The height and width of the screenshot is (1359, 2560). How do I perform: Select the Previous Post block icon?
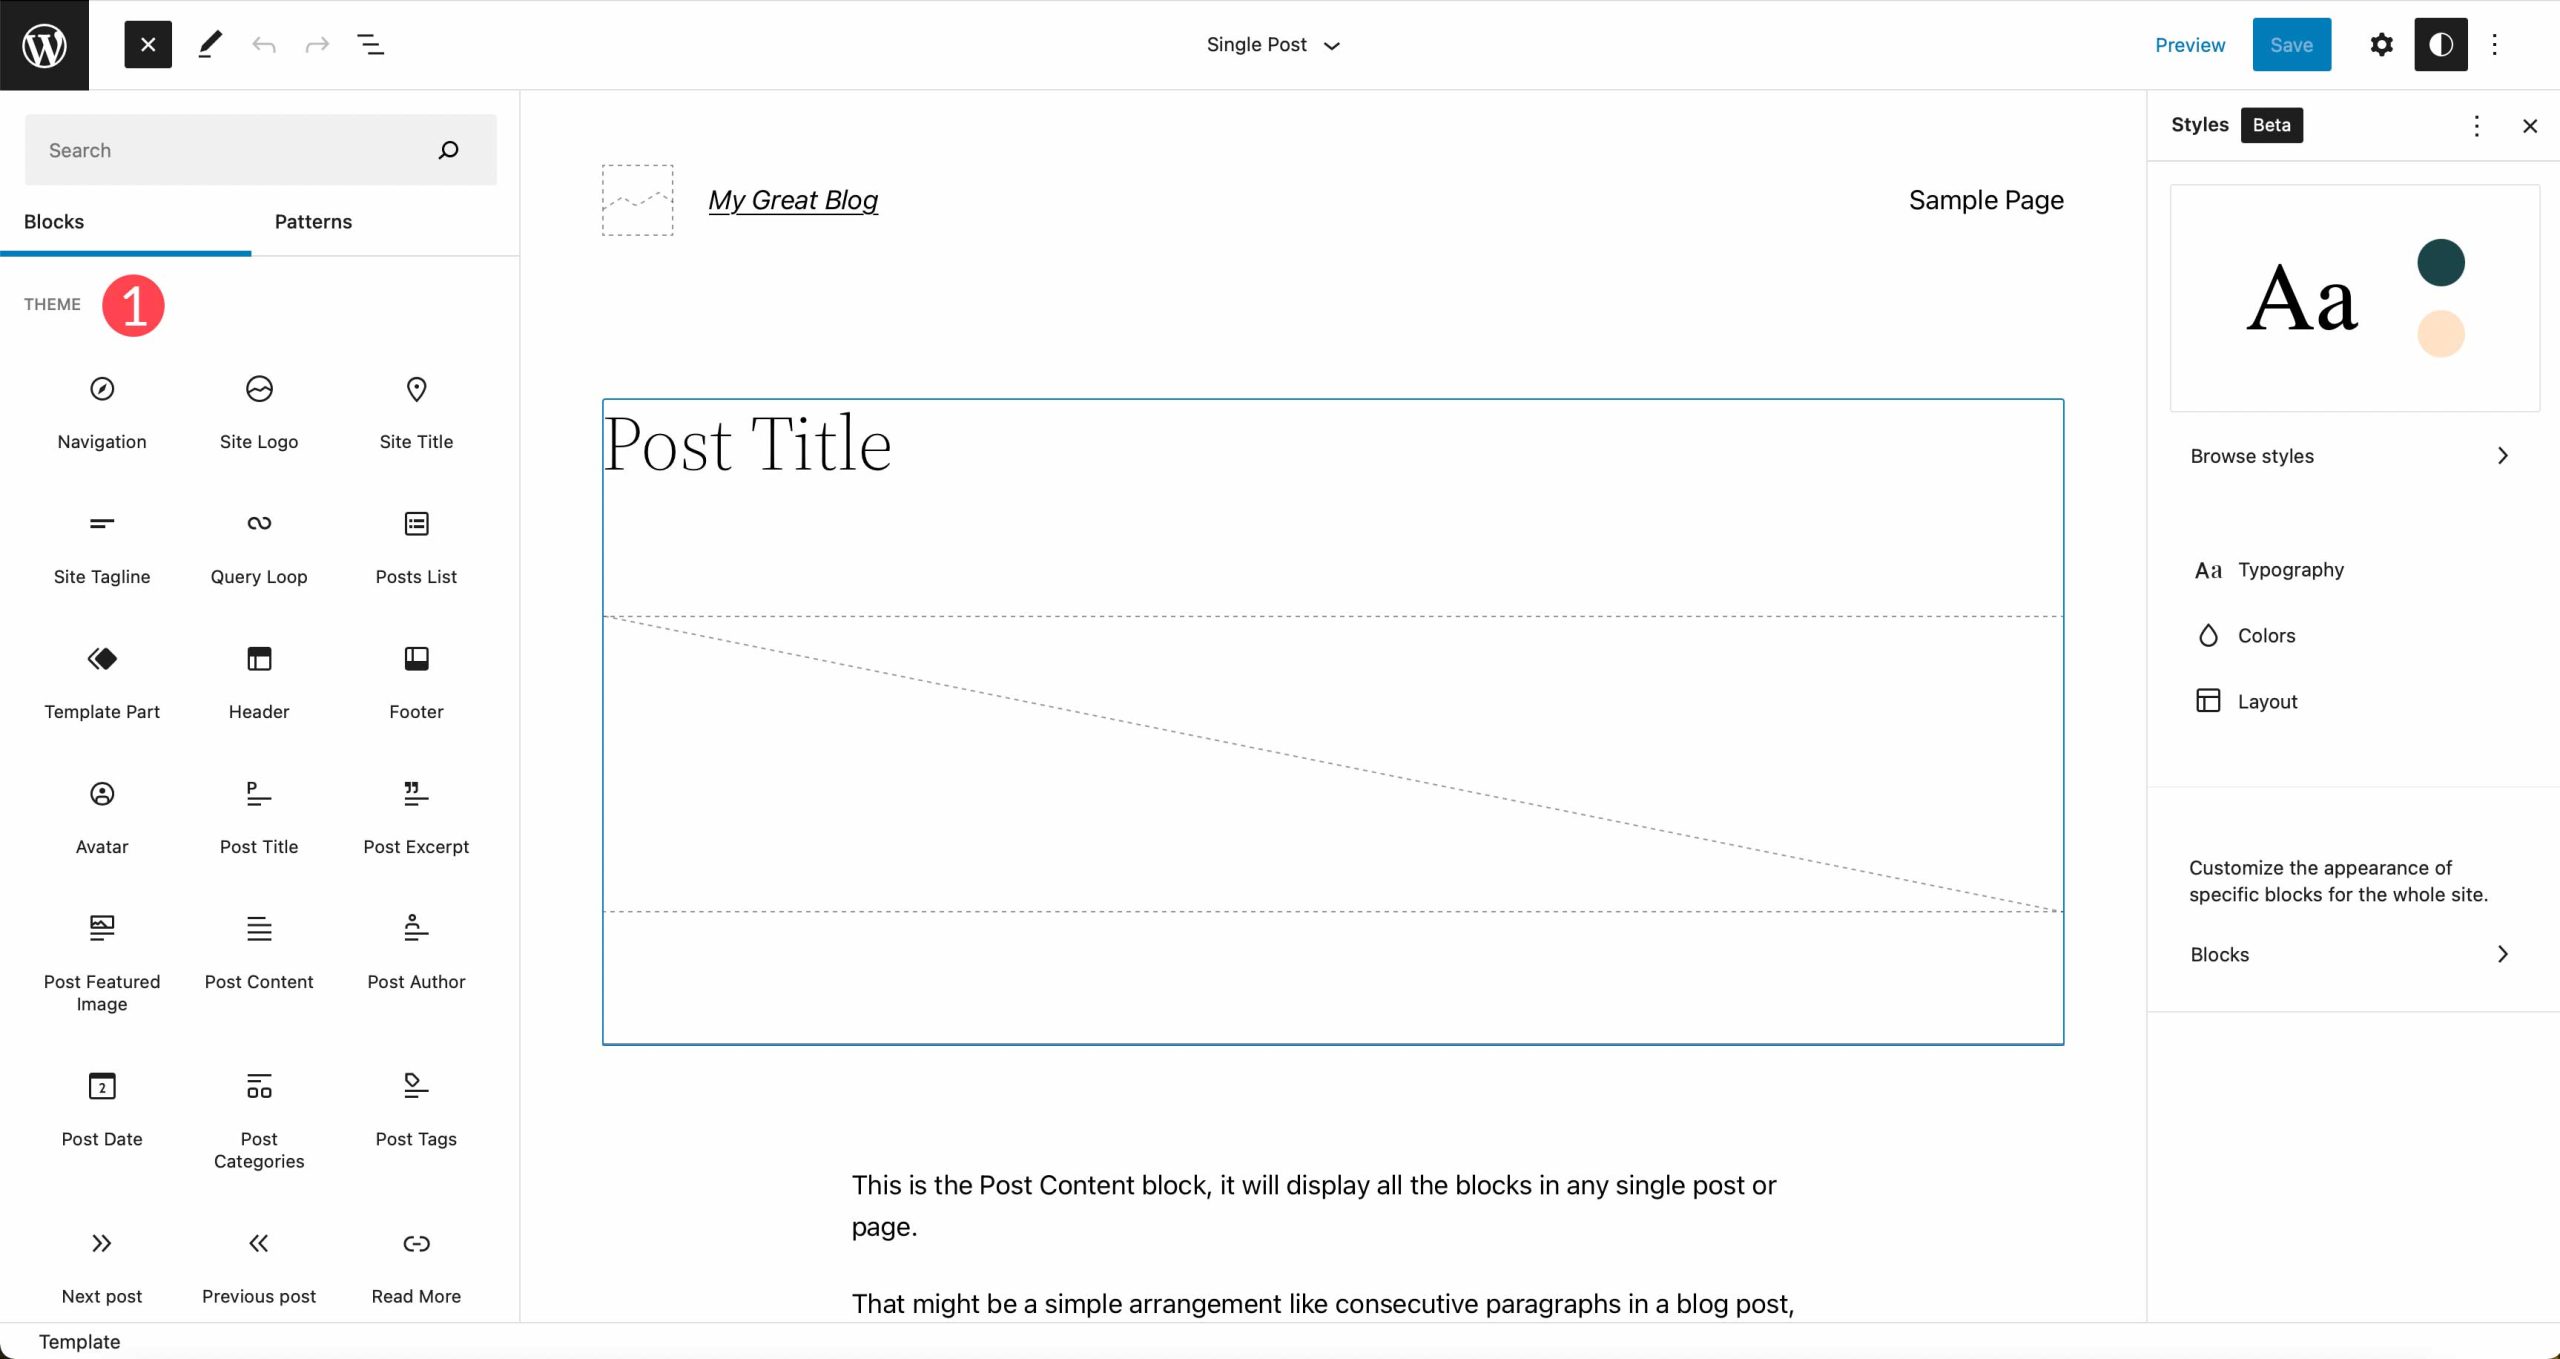click(257, 1244)
